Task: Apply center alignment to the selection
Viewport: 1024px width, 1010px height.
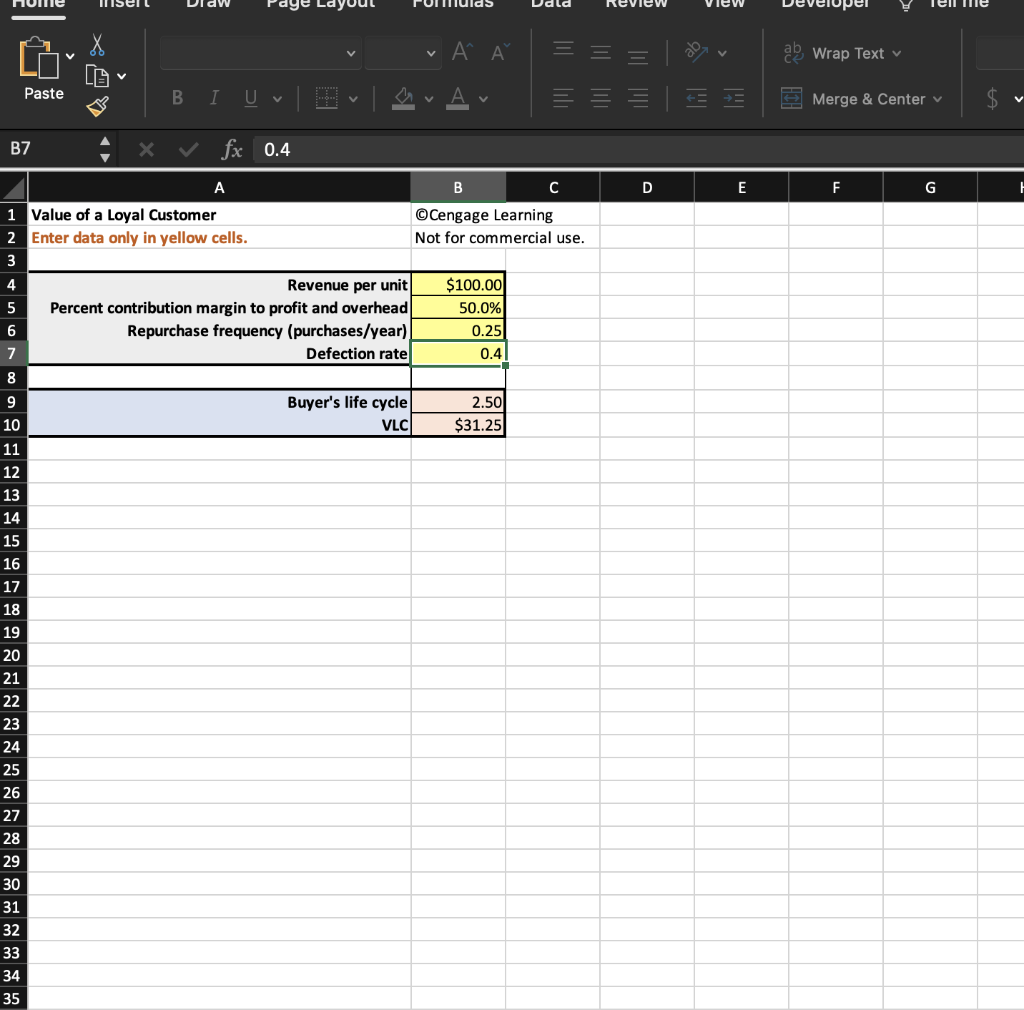Action: [600, 97]
